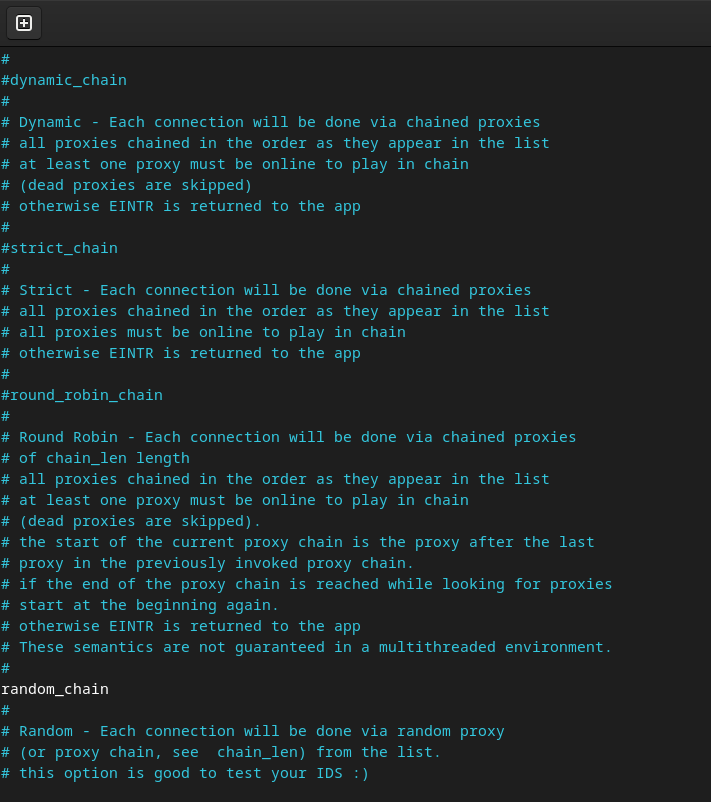
Task: Click the "Dynamic - Each connection" comment line
Action: (x=271, y=122)
